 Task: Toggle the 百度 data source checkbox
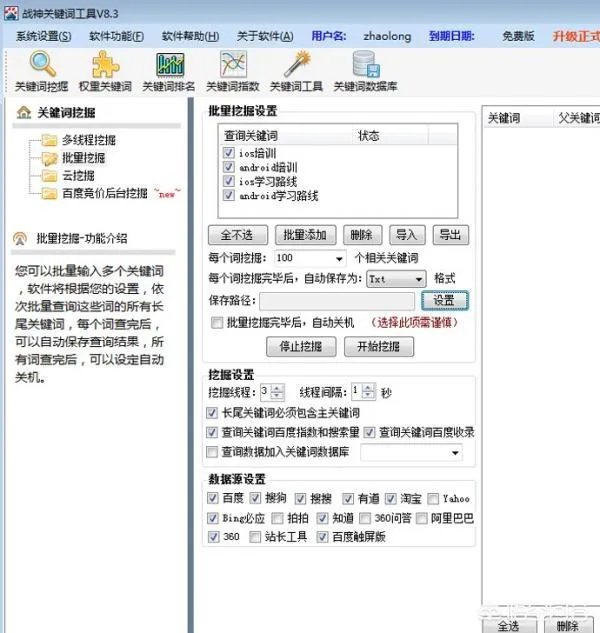tap(213, 498)
